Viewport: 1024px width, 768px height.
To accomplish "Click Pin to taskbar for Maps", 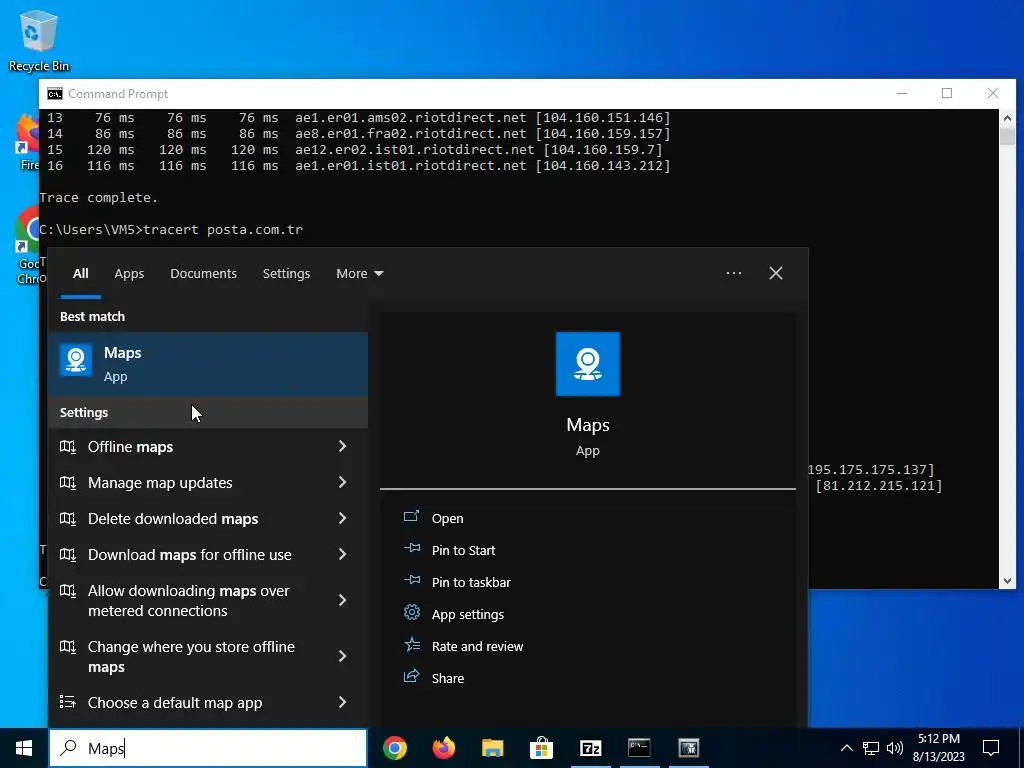I will pyautogui.click(x=471, y=582).
